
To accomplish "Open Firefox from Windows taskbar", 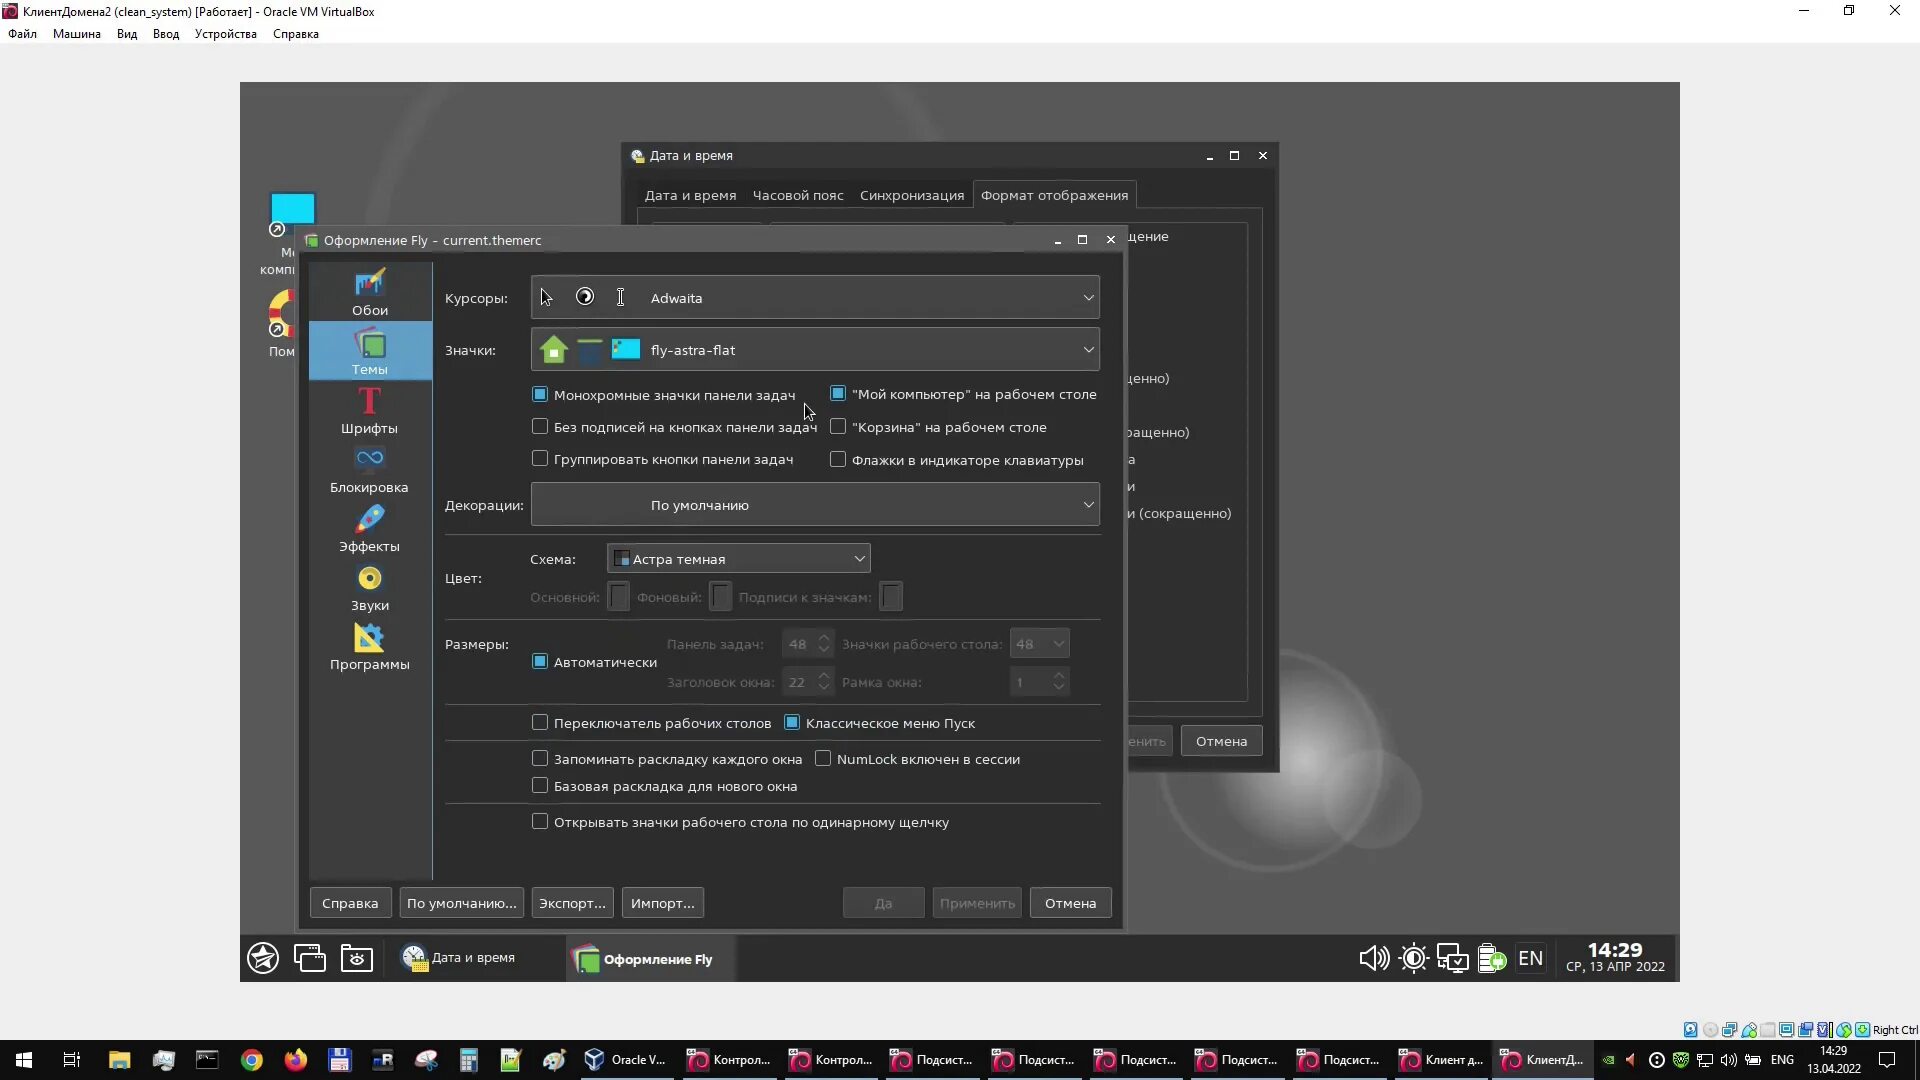I will pyautogui.click(x=296, y=1060).
